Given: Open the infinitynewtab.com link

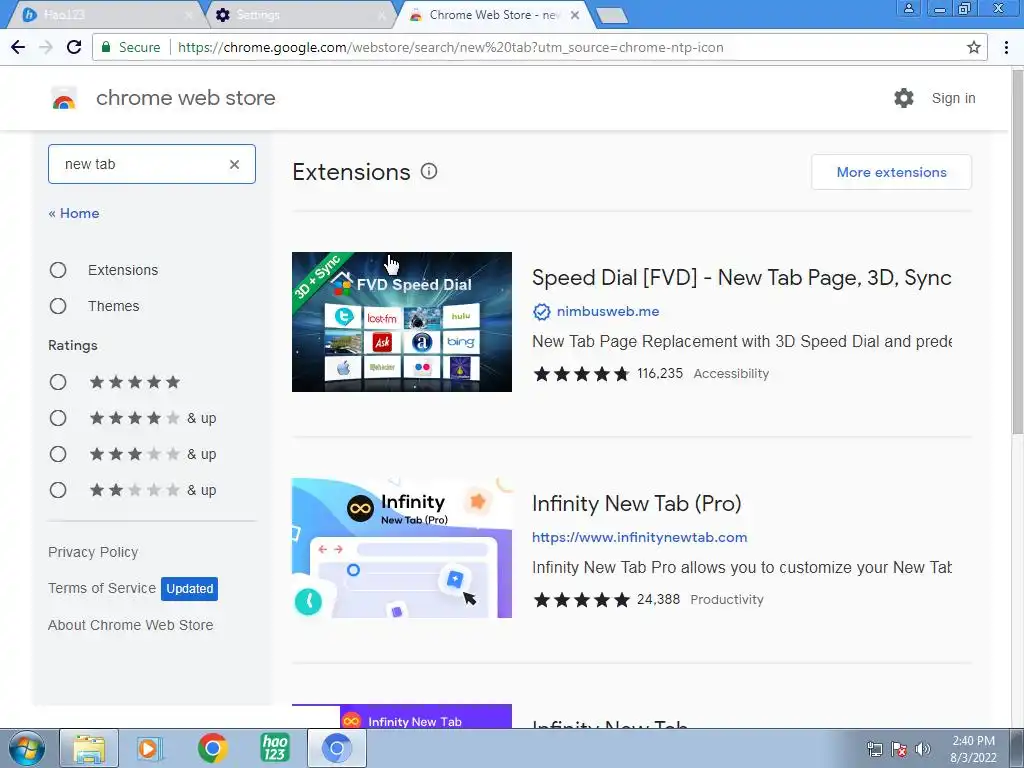Looking at the screenshot, I should pos(639,537).
